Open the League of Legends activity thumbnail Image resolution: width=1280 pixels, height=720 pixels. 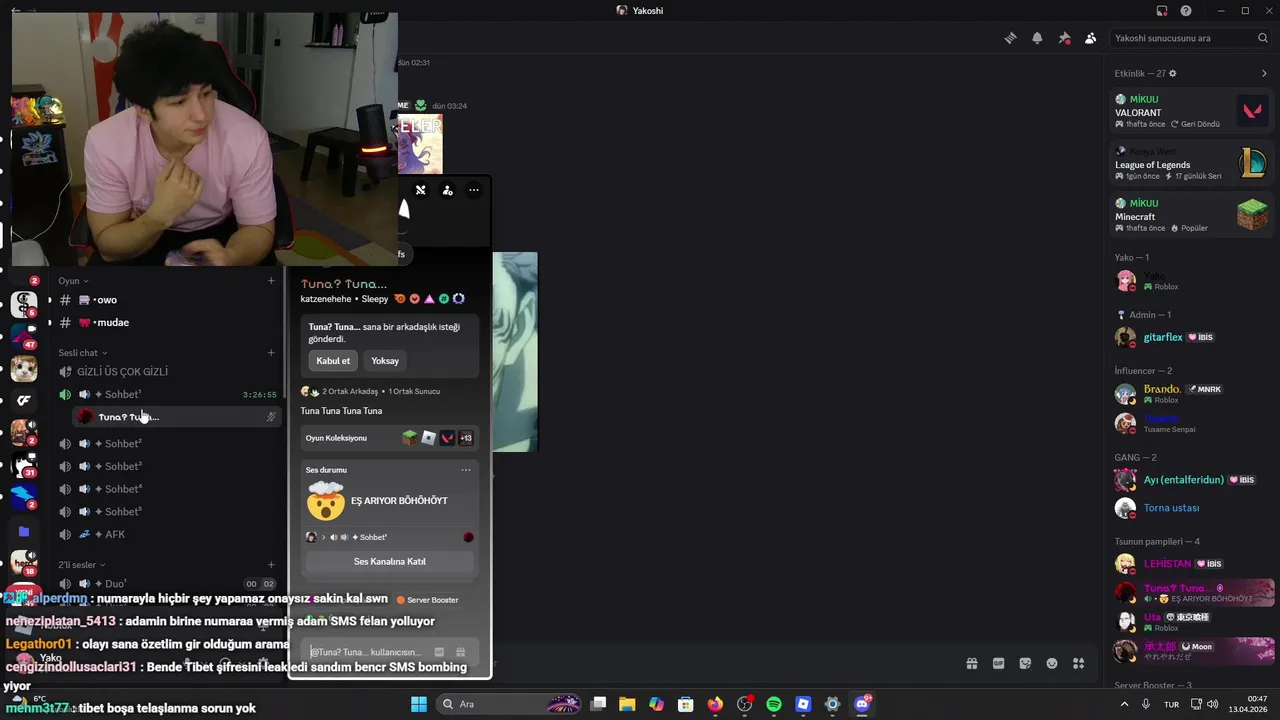coord(1252,163)
